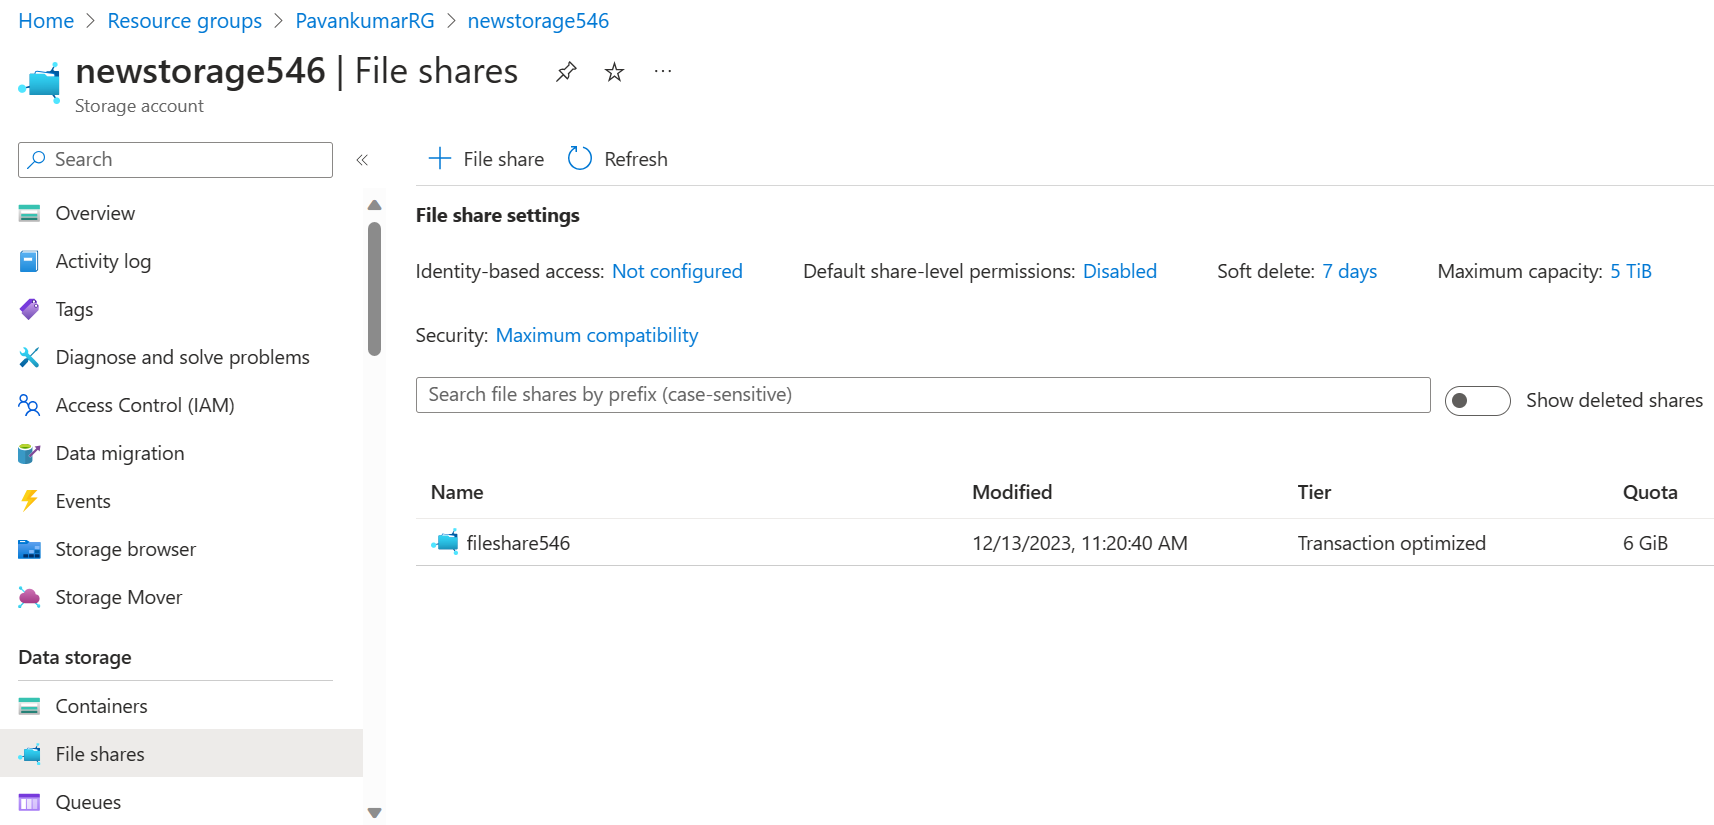The image size is (1714, 825).
Task: Click the Diagnose and solve problems icon
Action: (29, 357)
